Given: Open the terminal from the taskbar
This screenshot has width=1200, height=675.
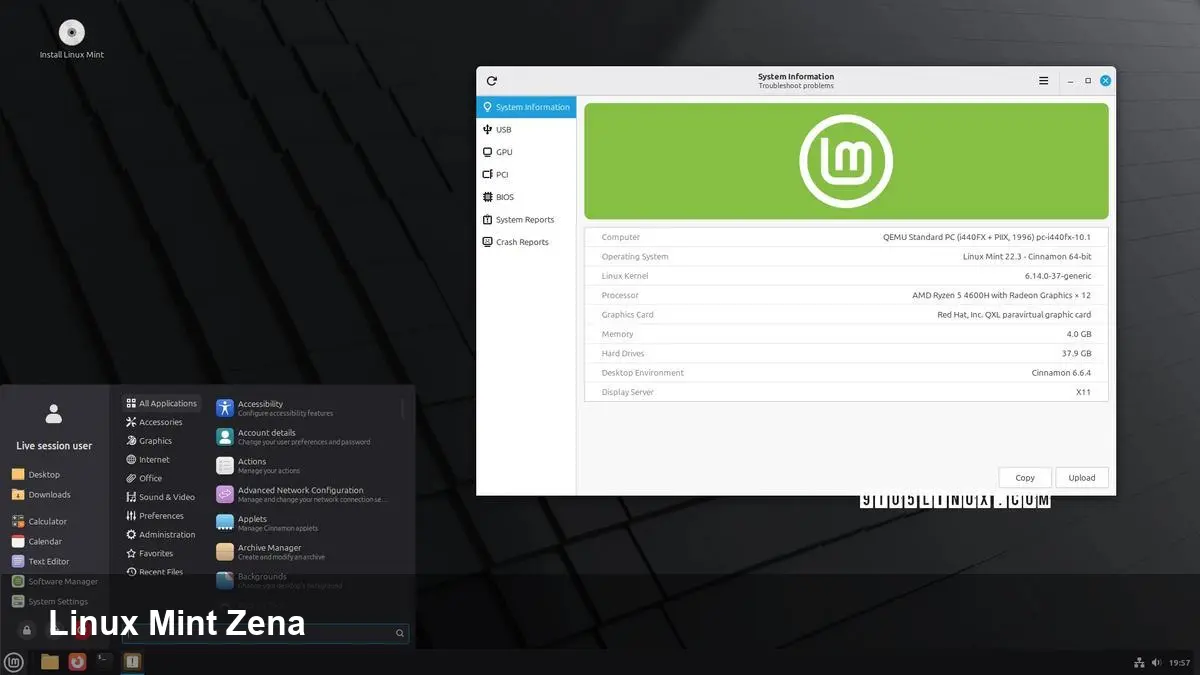Looking at the screenshot, I should 103,661.
